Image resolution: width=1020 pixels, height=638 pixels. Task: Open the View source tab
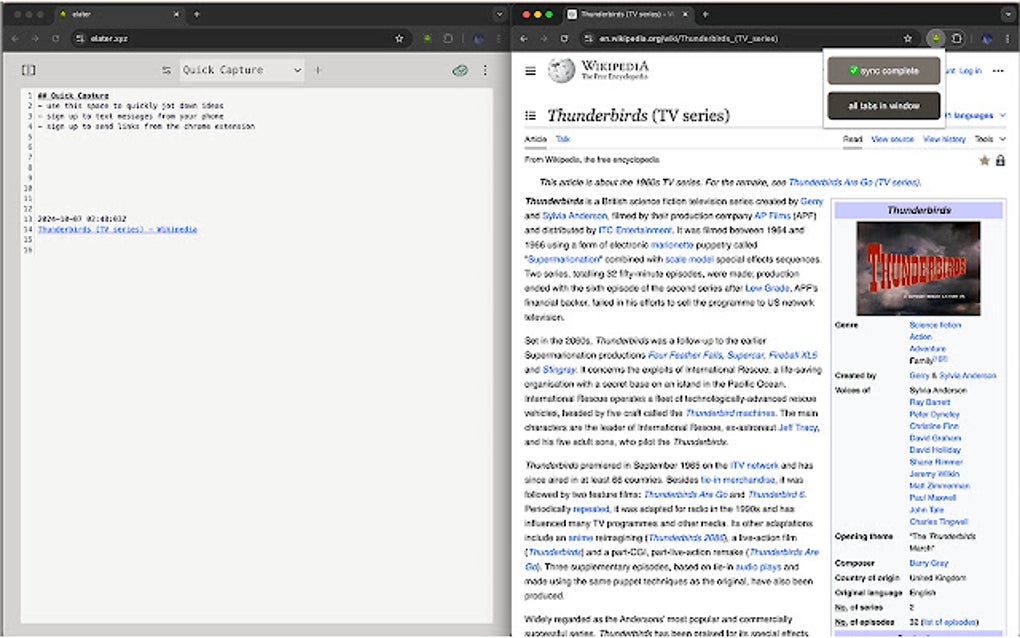click(892, 139)
